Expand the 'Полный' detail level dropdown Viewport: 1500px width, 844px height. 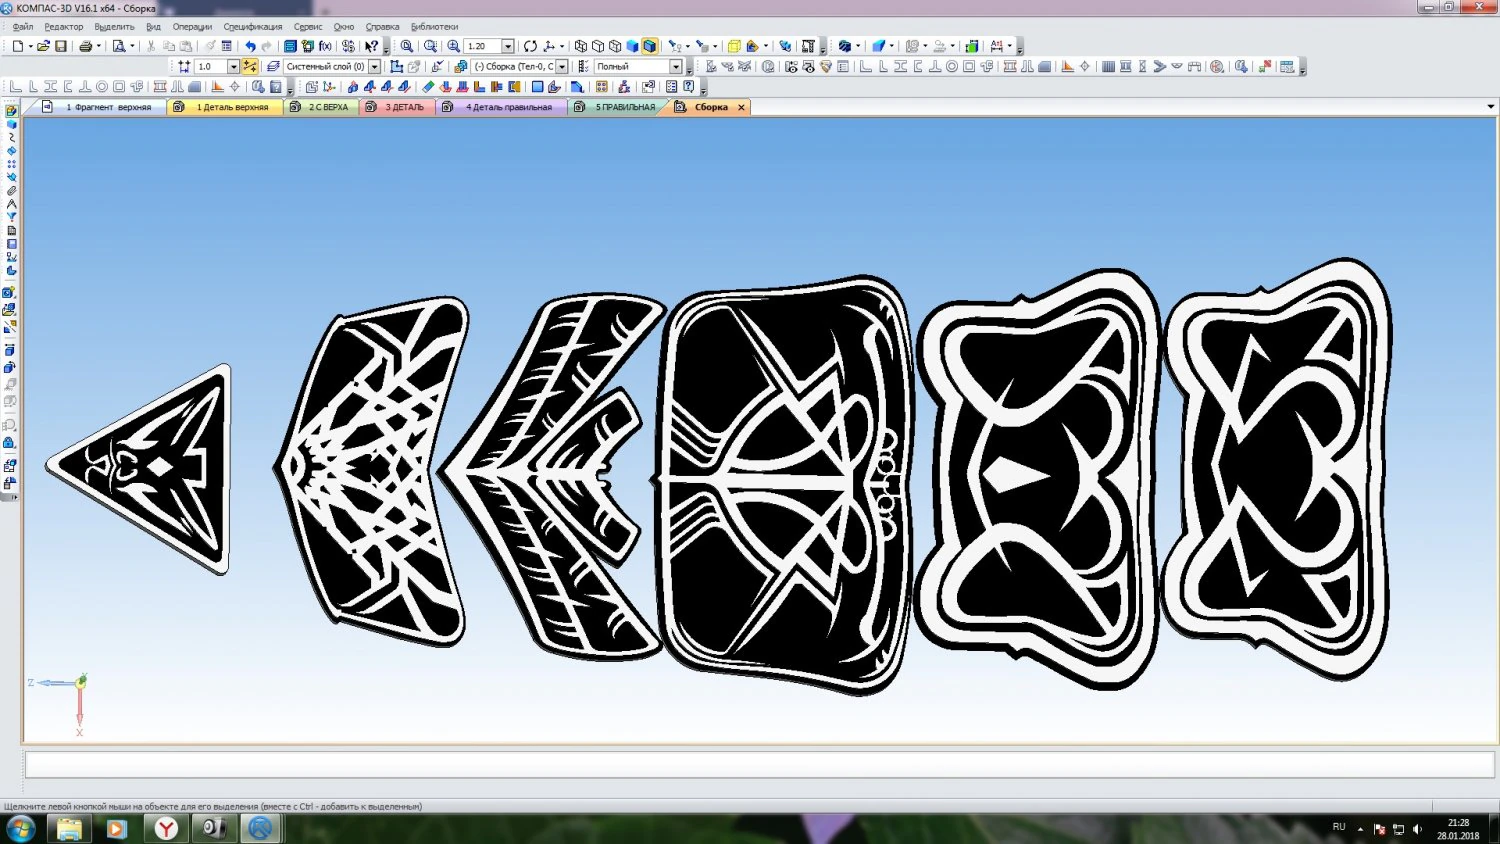(675, 66)
